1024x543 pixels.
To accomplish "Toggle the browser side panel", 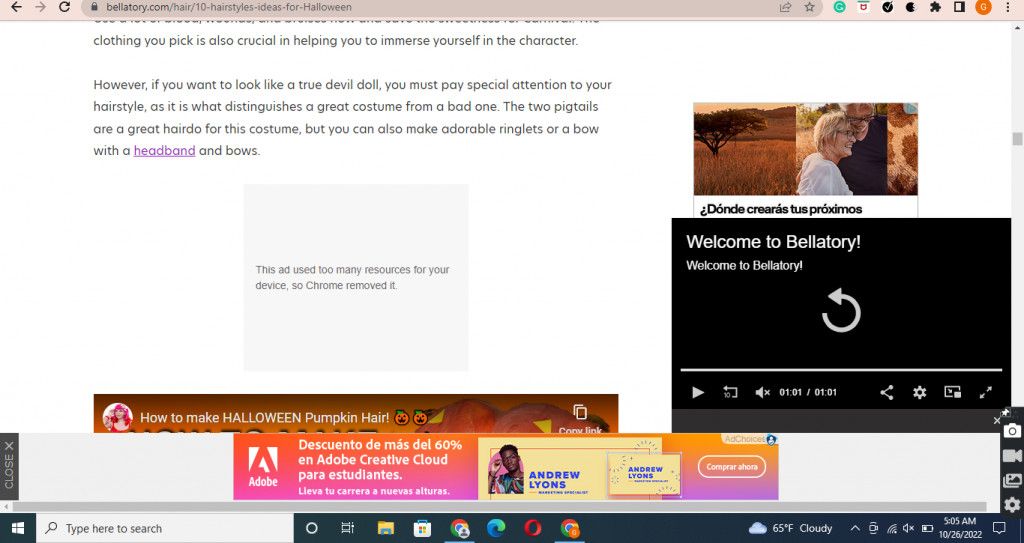I will [959, 7].
